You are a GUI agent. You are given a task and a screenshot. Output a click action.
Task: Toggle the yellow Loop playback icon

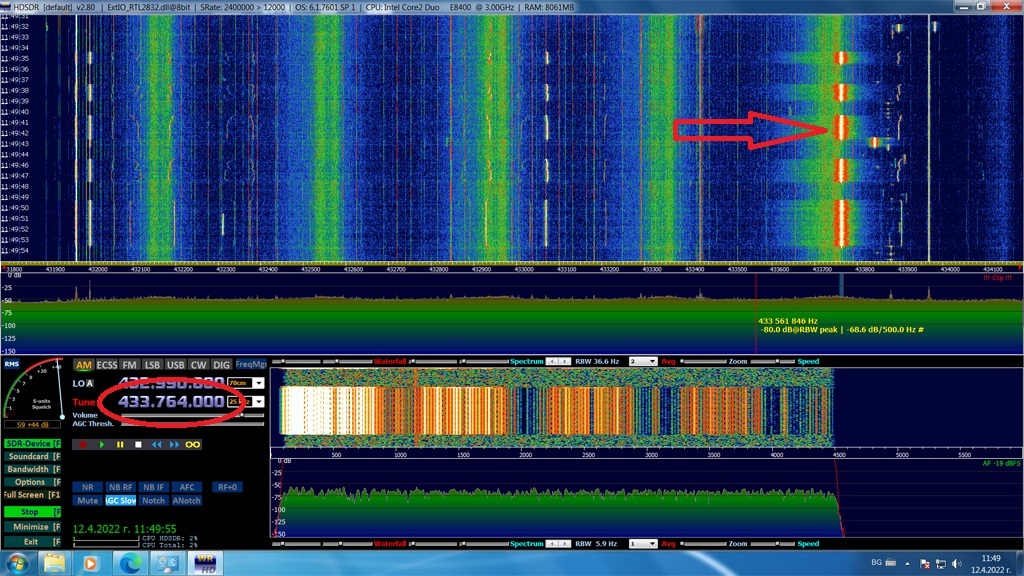[x=193, y=444]
